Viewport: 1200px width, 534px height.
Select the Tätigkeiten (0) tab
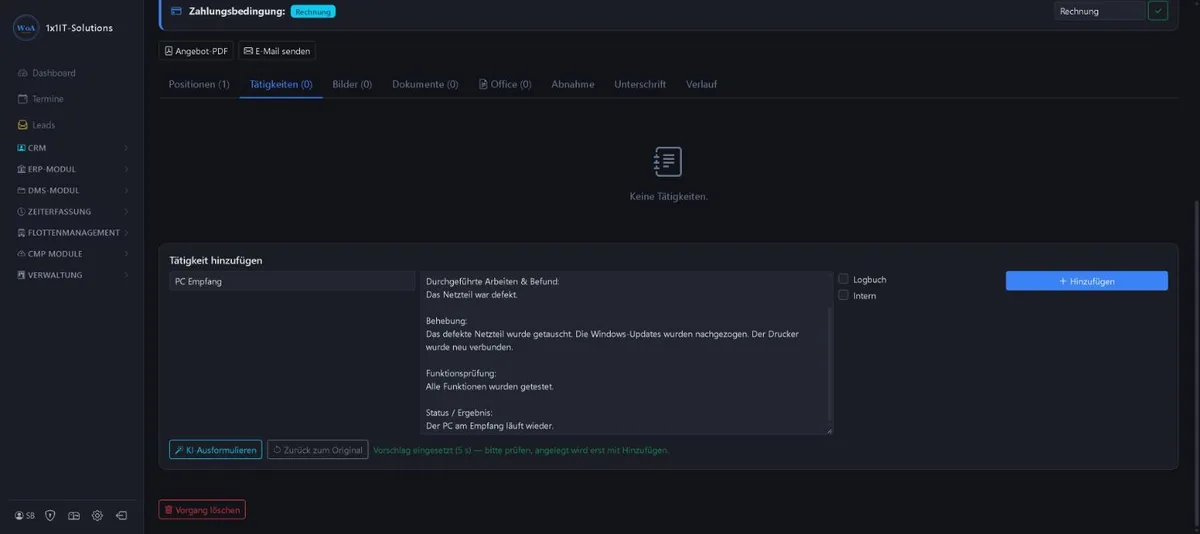click(x=281, y=85)
